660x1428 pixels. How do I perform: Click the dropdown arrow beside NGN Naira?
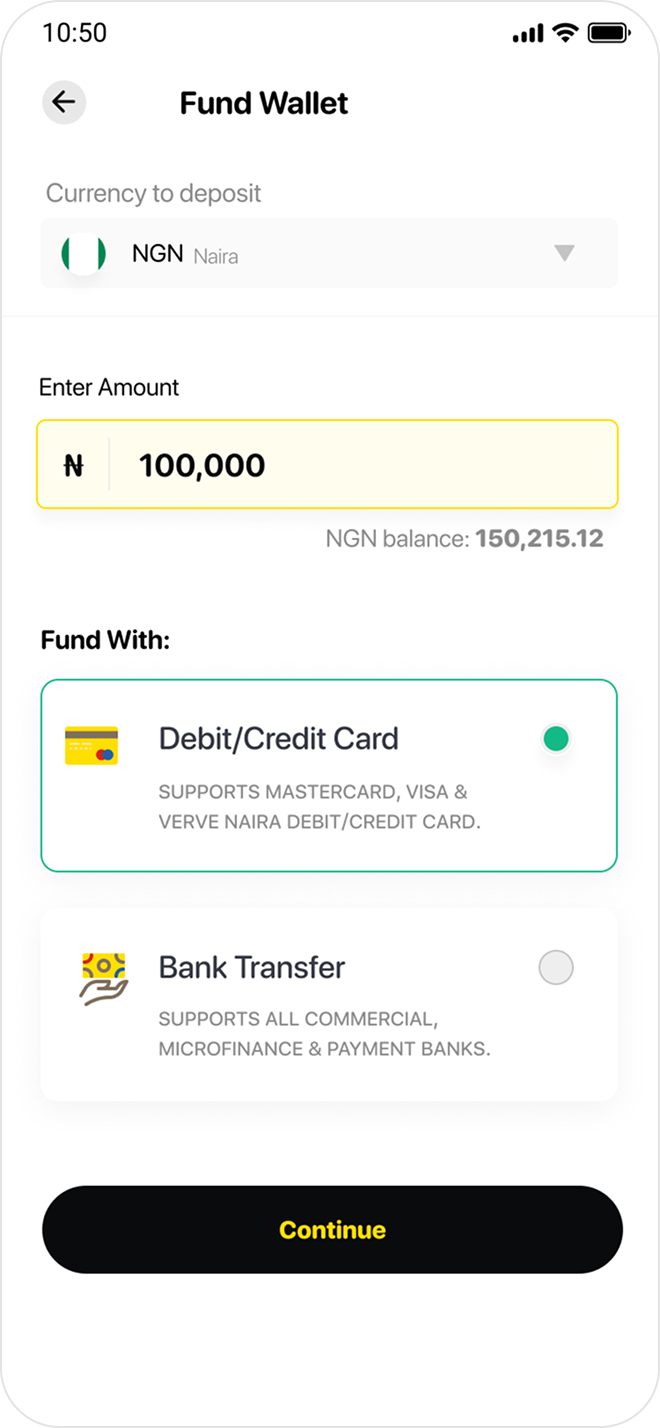[566, 254]
